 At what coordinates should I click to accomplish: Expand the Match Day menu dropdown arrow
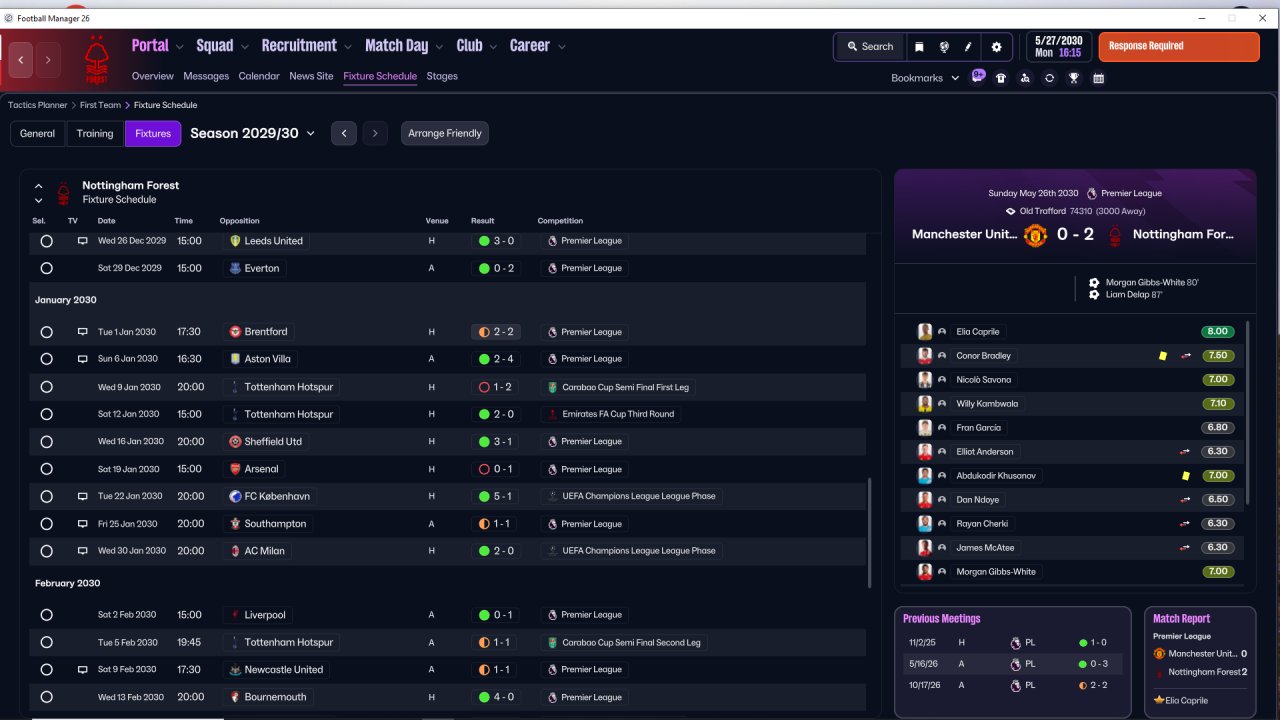coord(439,47)
